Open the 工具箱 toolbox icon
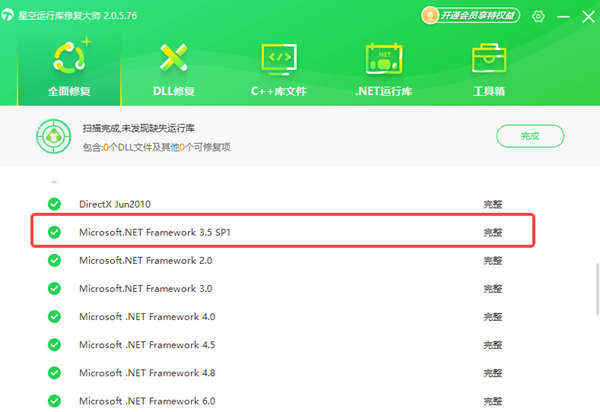 [x=489, y=58]
